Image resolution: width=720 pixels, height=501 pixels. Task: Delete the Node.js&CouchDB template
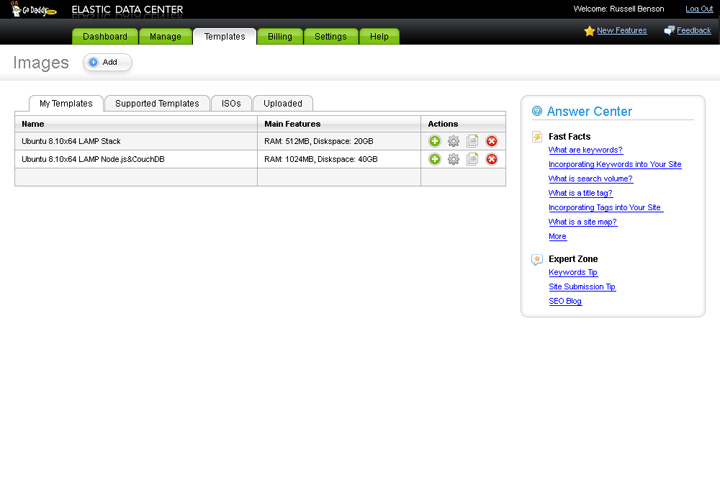tap(491, 159)
